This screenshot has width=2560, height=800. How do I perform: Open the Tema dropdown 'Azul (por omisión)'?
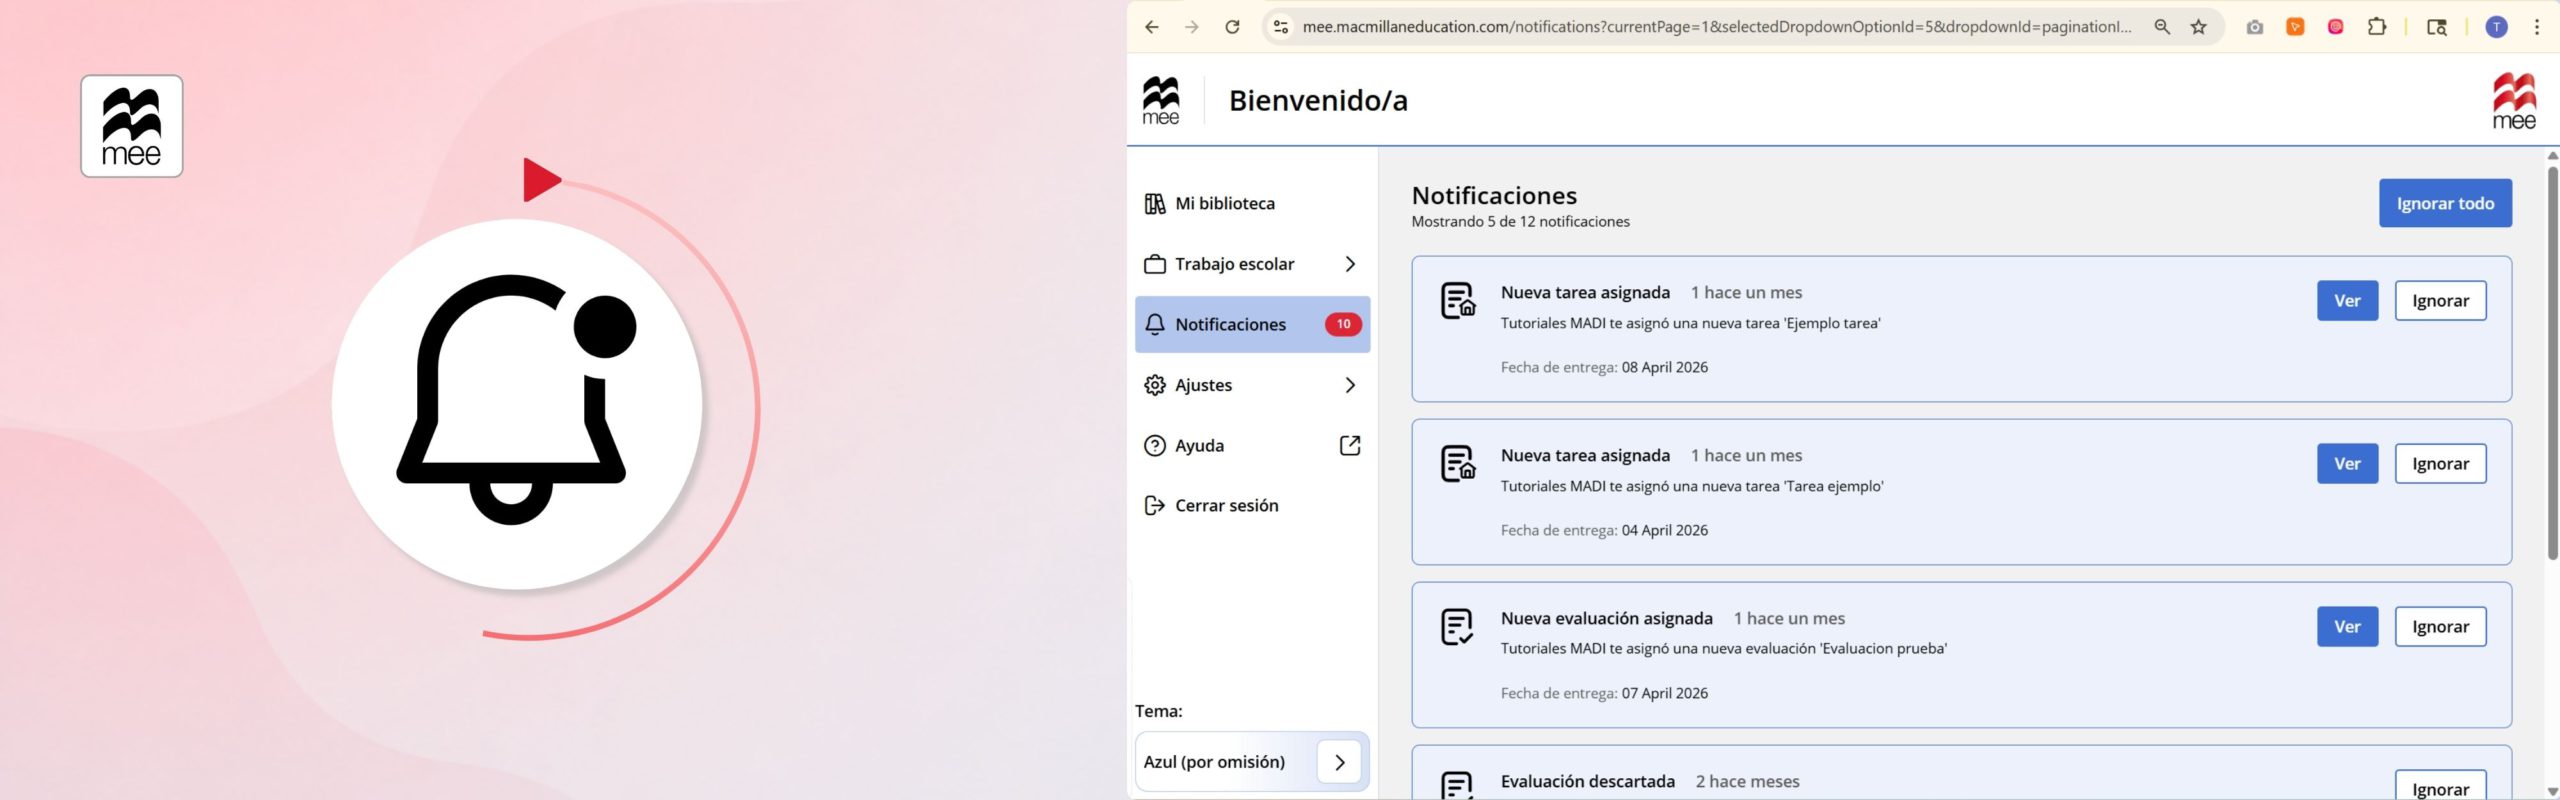click(x=1252, y=762)
